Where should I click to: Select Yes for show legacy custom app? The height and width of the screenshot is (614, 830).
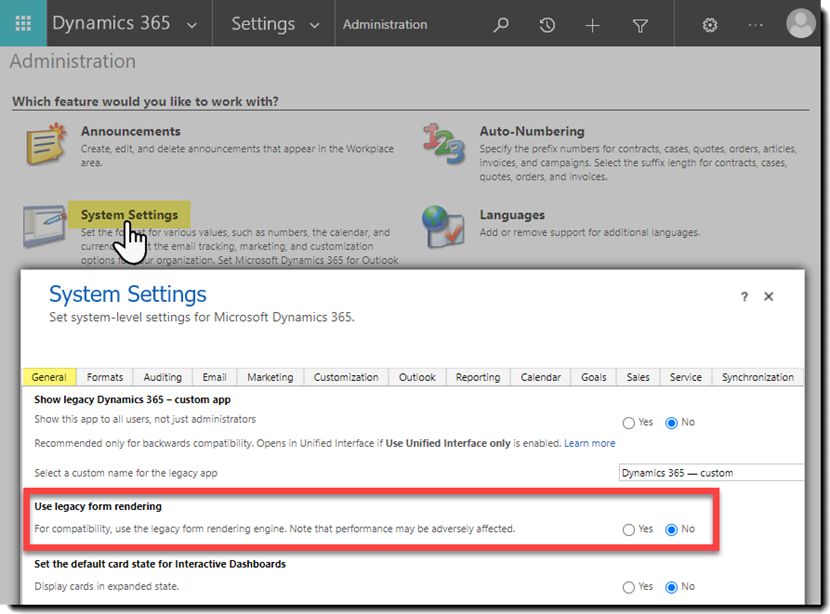(628, 423)
